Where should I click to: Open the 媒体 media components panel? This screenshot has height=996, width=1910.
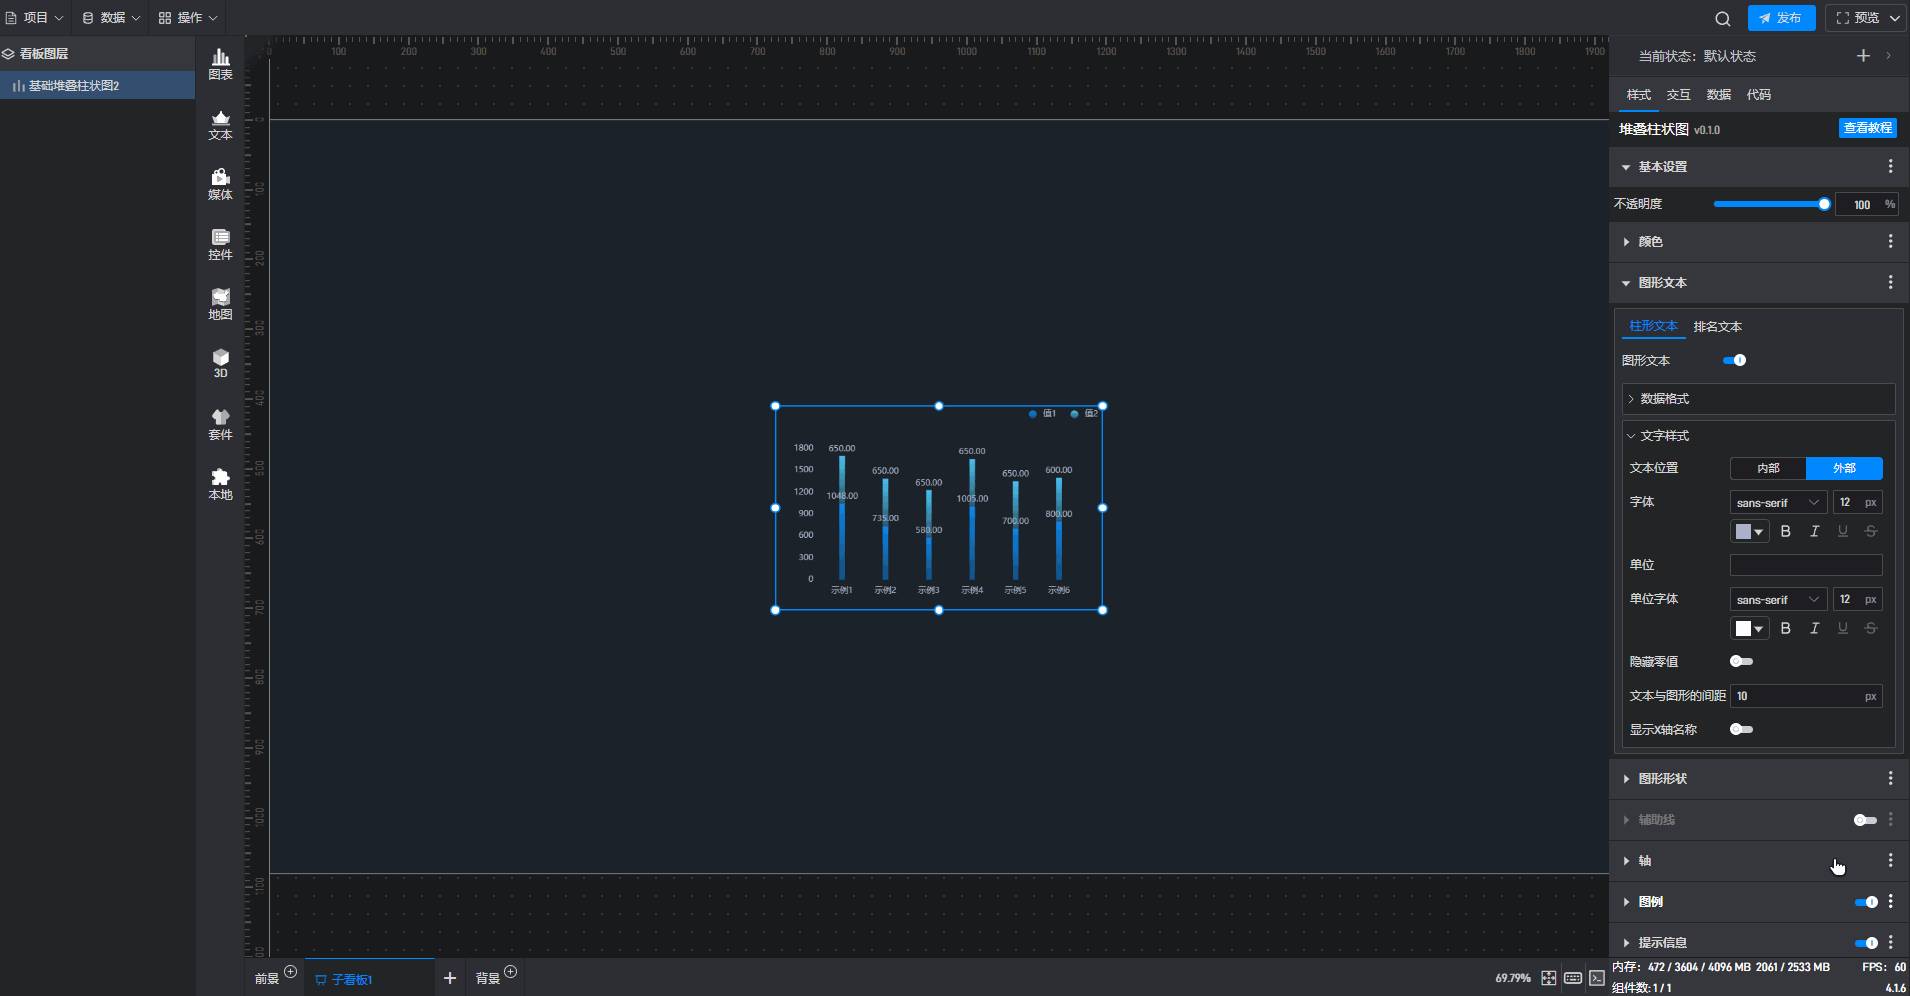(x=220, y=185)
